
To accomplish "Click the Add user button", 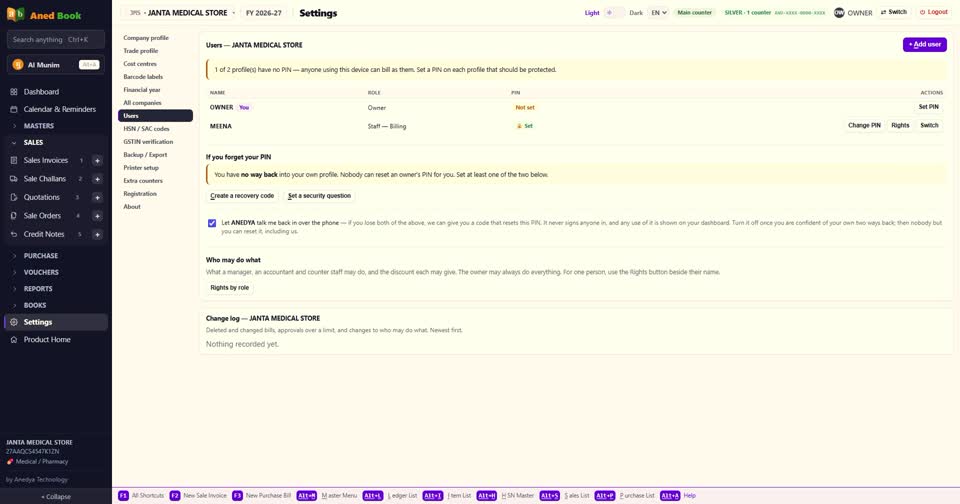I will coord(924,45).
